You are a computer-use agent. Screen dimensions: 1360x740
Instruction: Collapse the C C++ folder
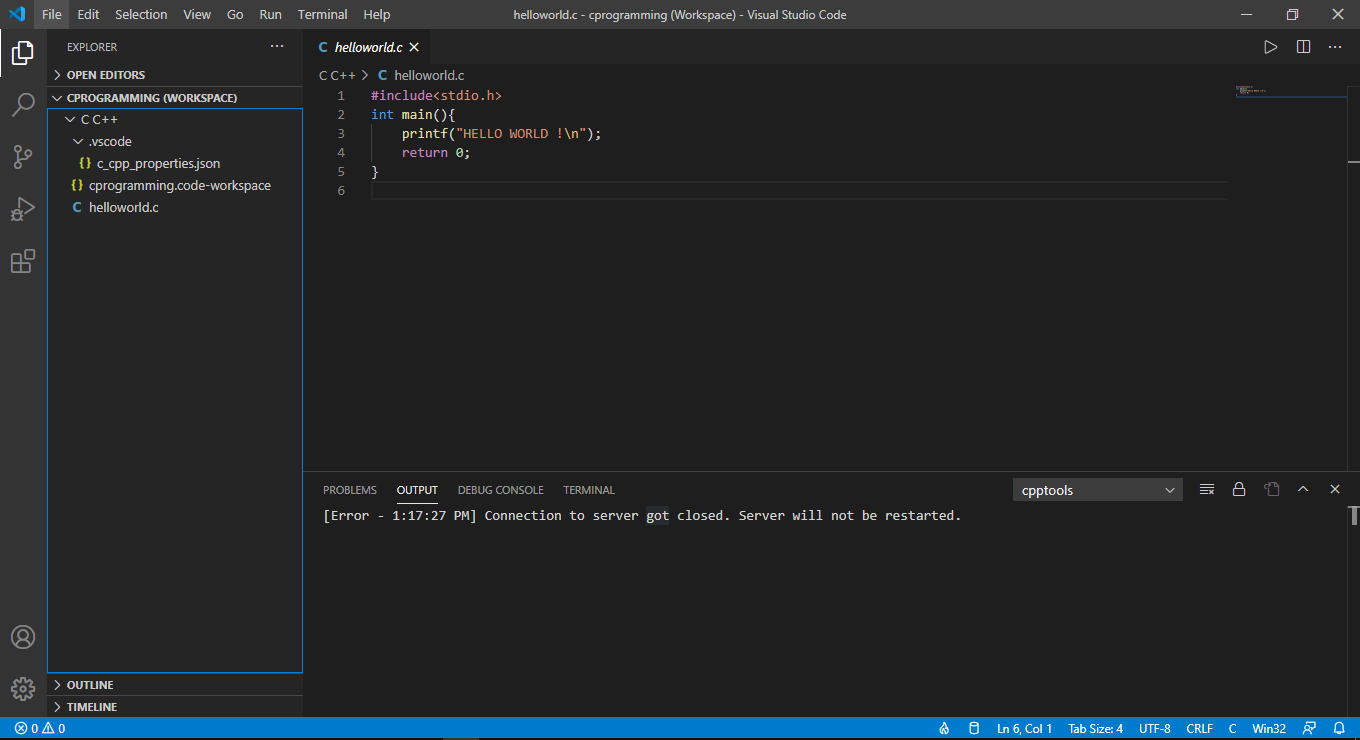click(x=175, y=119)
